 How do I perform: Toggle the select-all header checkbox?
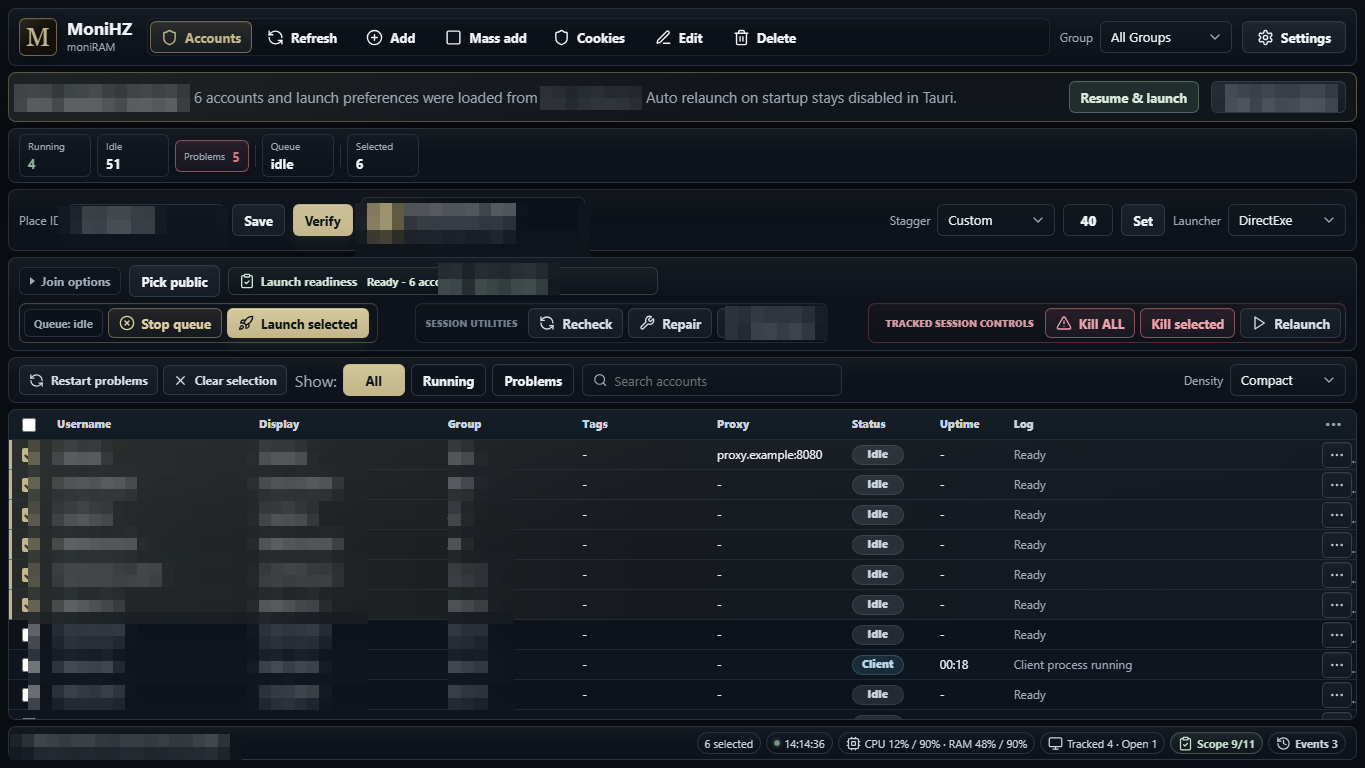(29, 425)
